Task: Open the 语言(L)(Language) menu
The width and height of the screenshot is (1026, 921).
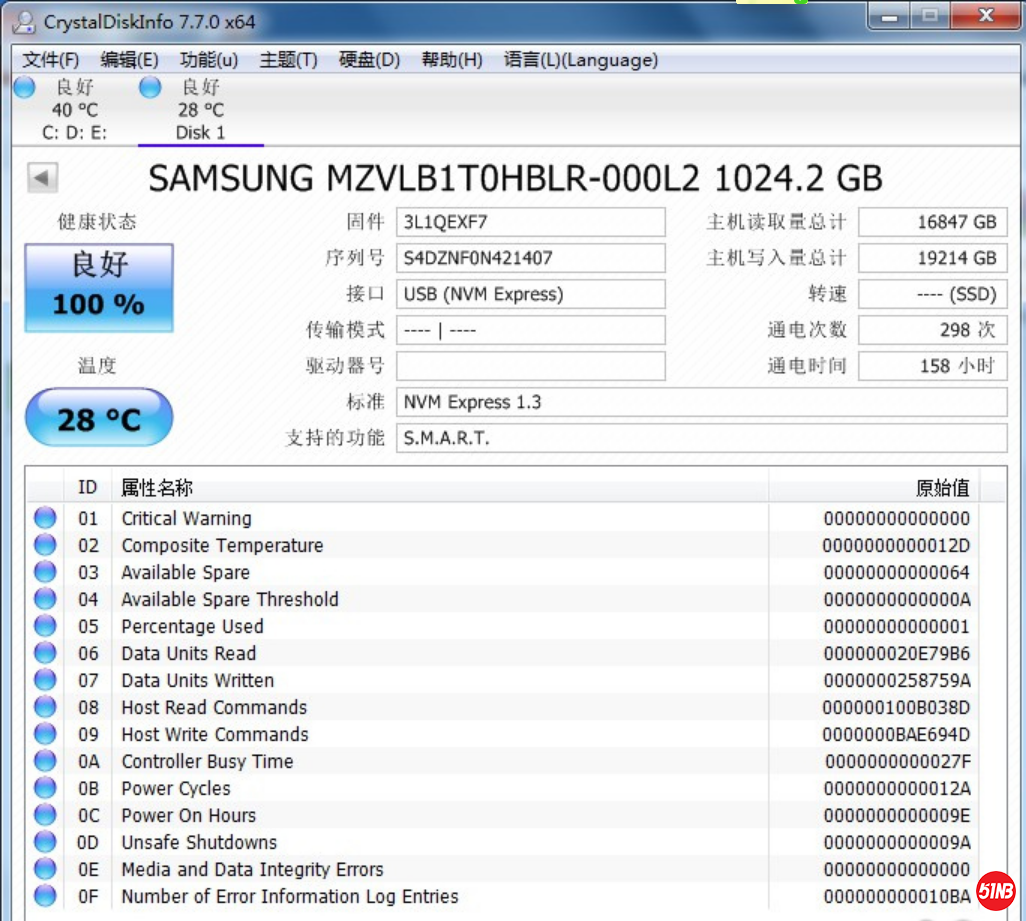Action: 580,60
